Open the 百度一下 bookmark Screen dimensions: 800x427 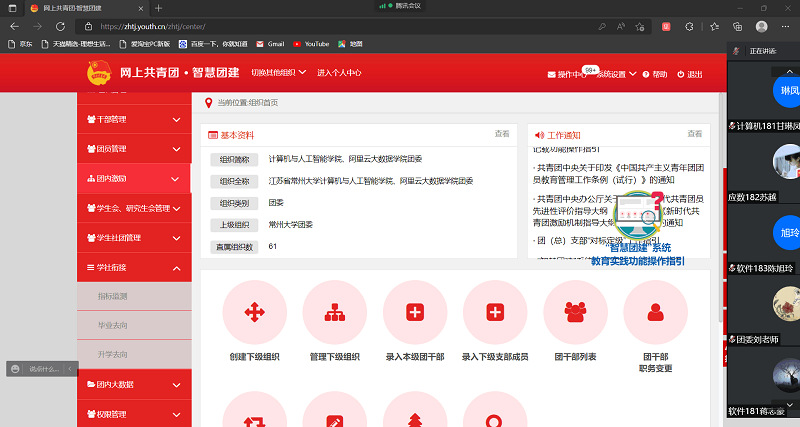click(213, 44)
